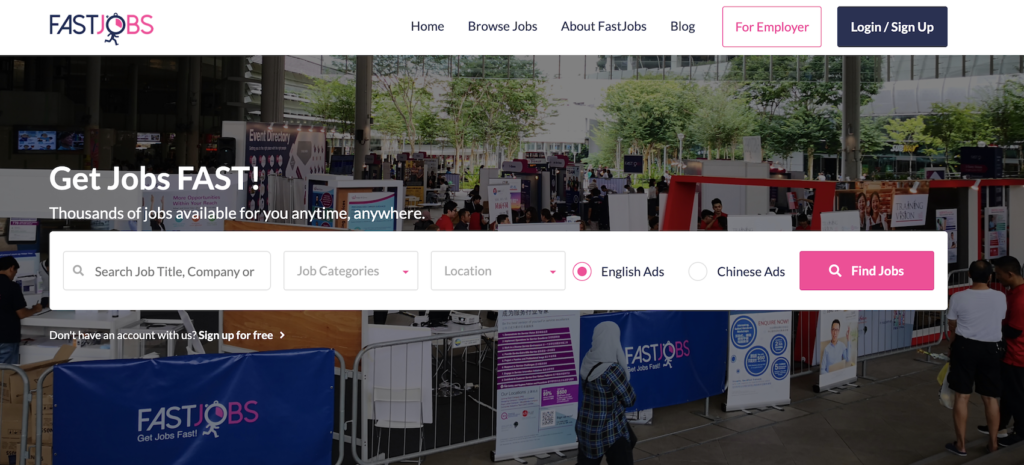
Task: Open the Job Categories dropdown
Action: click(351, 270)
